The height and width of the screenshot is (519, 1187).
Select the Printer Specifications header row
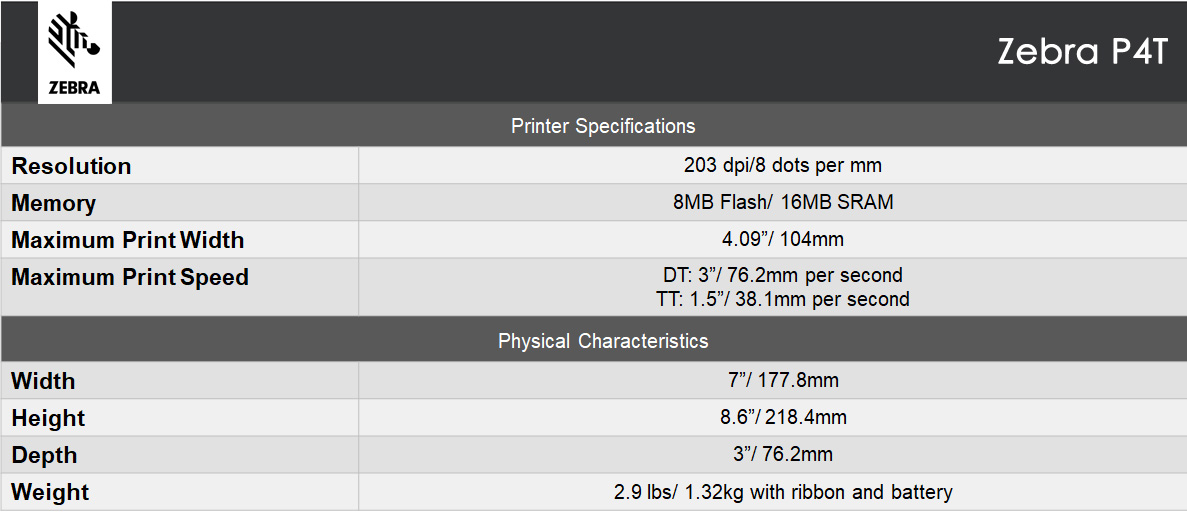point(602,126)
